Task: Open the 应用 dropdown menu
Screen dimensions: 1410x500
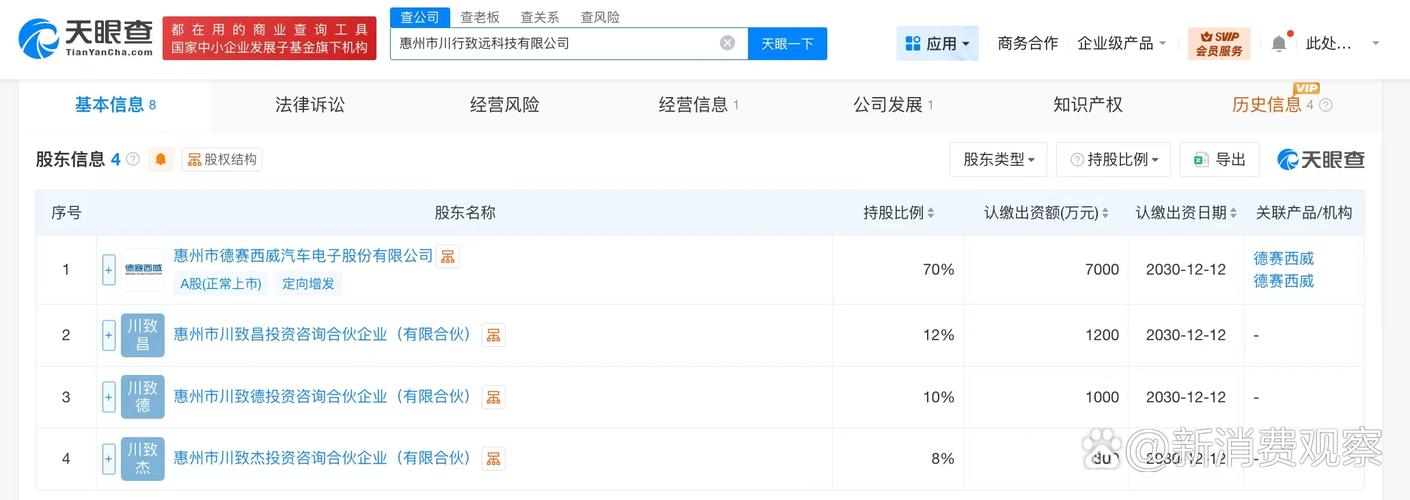Action: pyautogui.click(x=937, y=43)
